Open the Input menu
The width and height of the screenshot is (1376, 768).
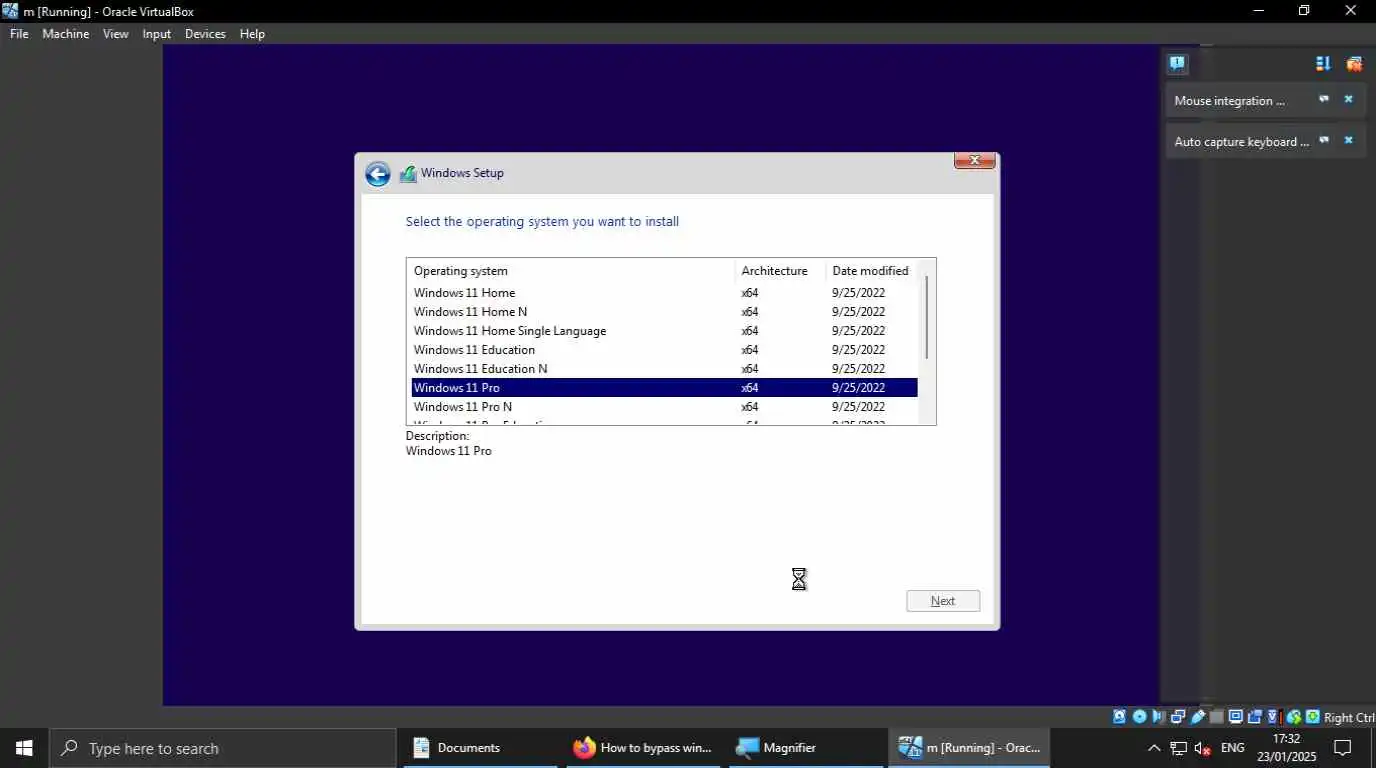[157, 34]
